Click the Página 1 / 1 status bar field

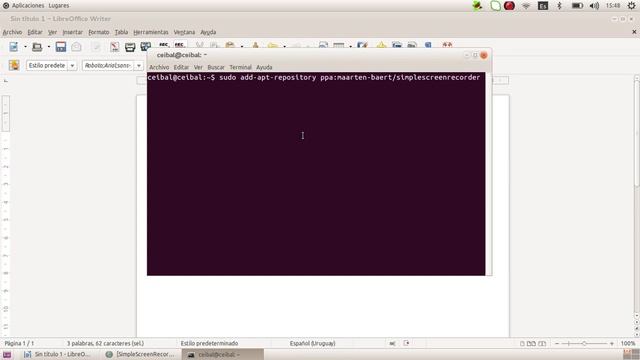click(x=19, y=344)
